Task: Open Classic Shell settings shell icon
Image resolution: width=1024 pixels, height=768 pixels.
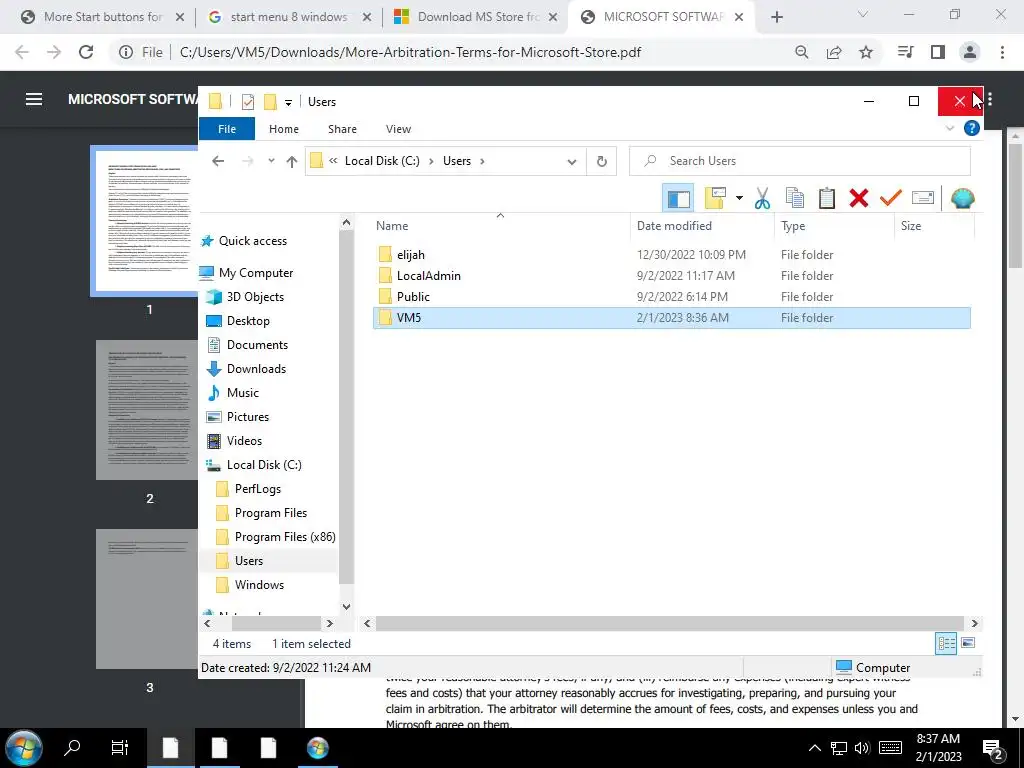Action: coord(963,198)
